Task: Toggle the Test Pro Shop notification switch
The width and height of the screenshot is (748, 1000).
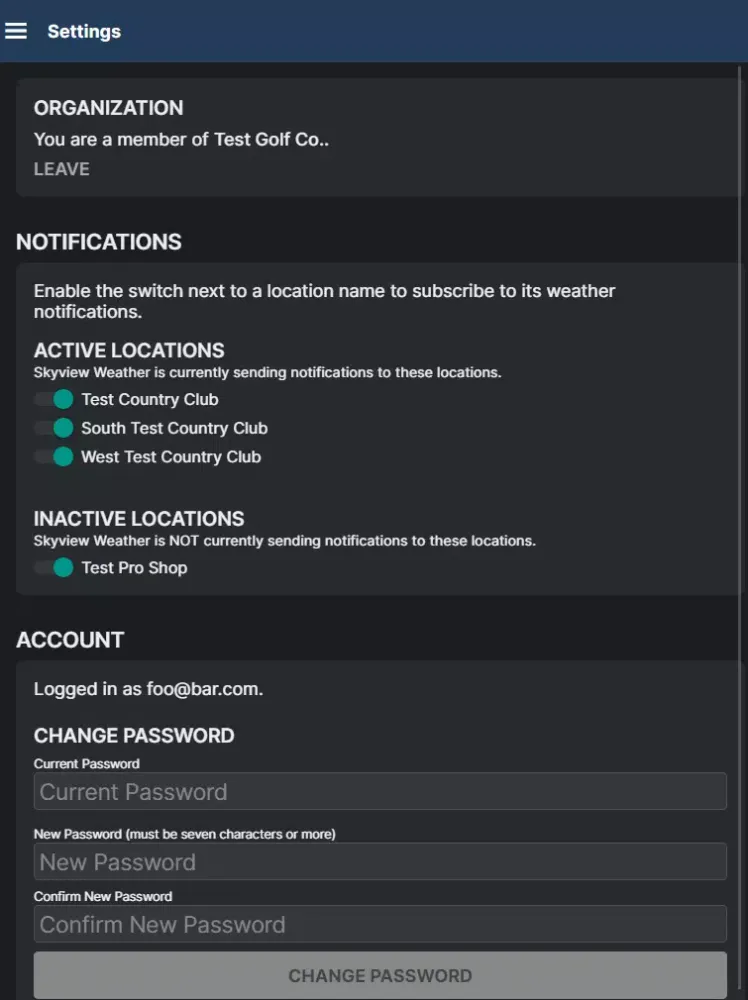Action: (x=53, y=568)
